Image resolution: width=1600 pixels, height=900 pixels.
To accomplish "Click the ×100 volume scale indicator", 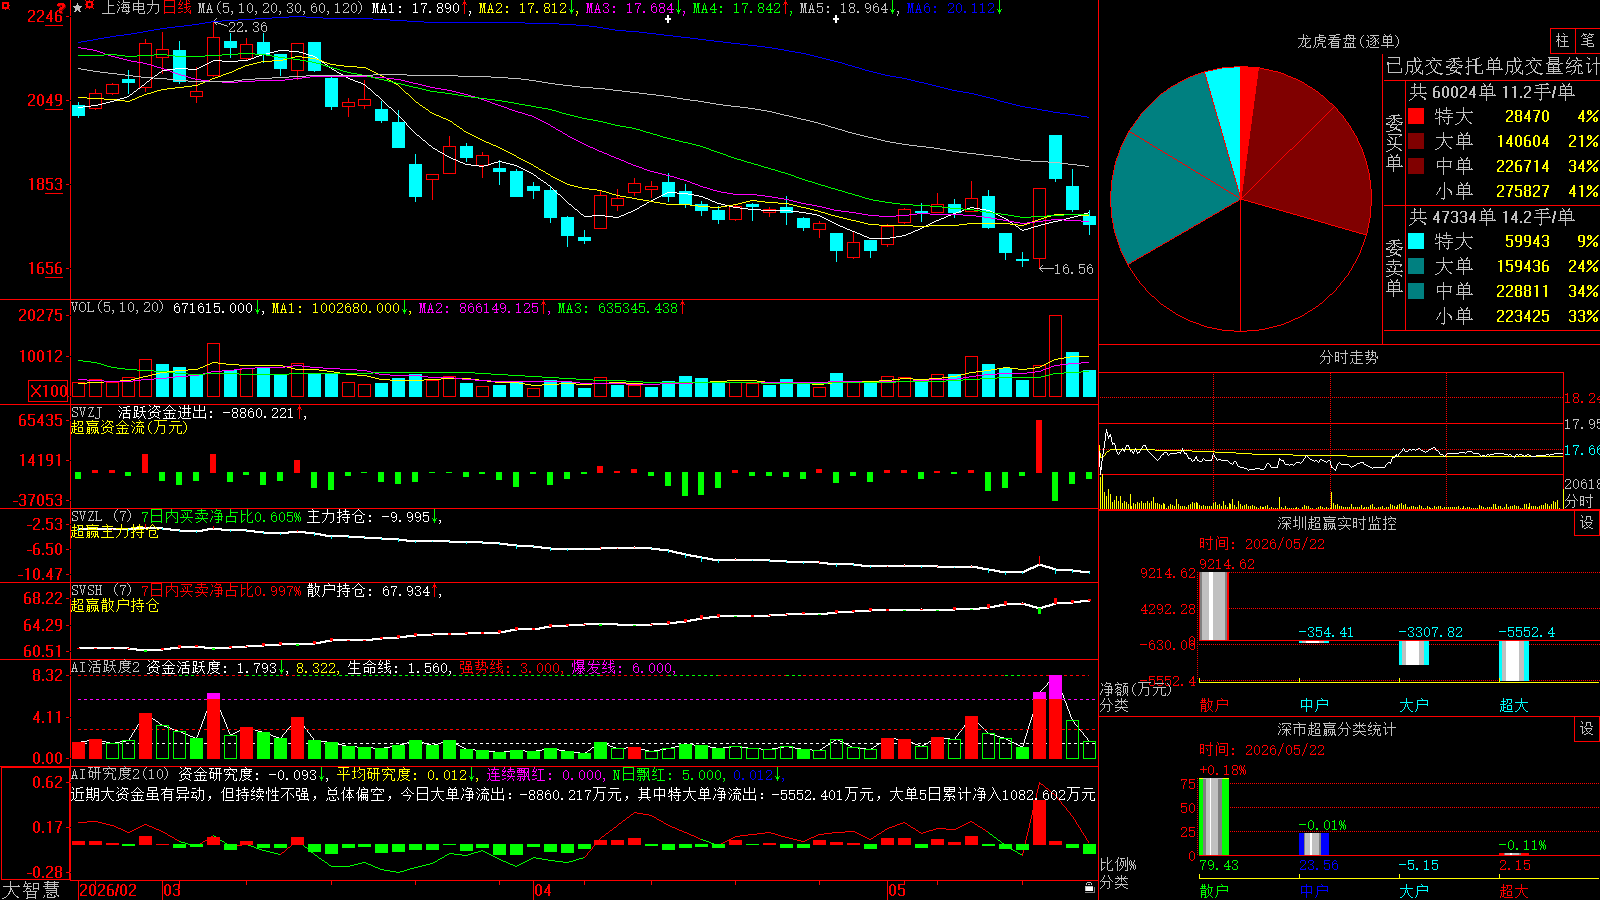I will (x=48, y=391).
